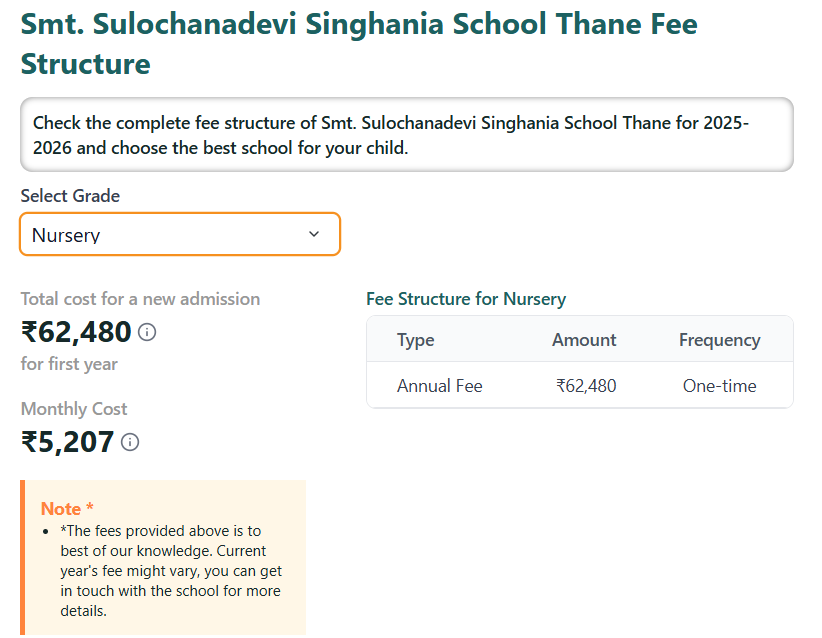
Task: Click the school Fee Structure page title
Action: [359, 44]
